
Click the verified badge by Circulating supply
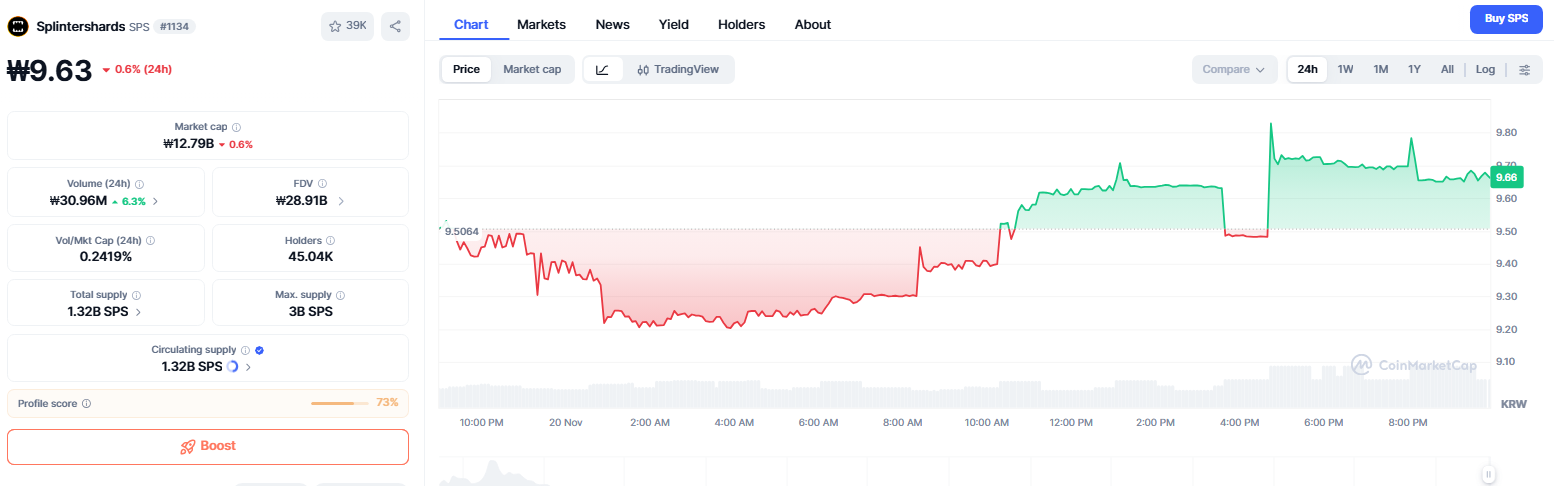pyautogui.click(x=260, y=350)
